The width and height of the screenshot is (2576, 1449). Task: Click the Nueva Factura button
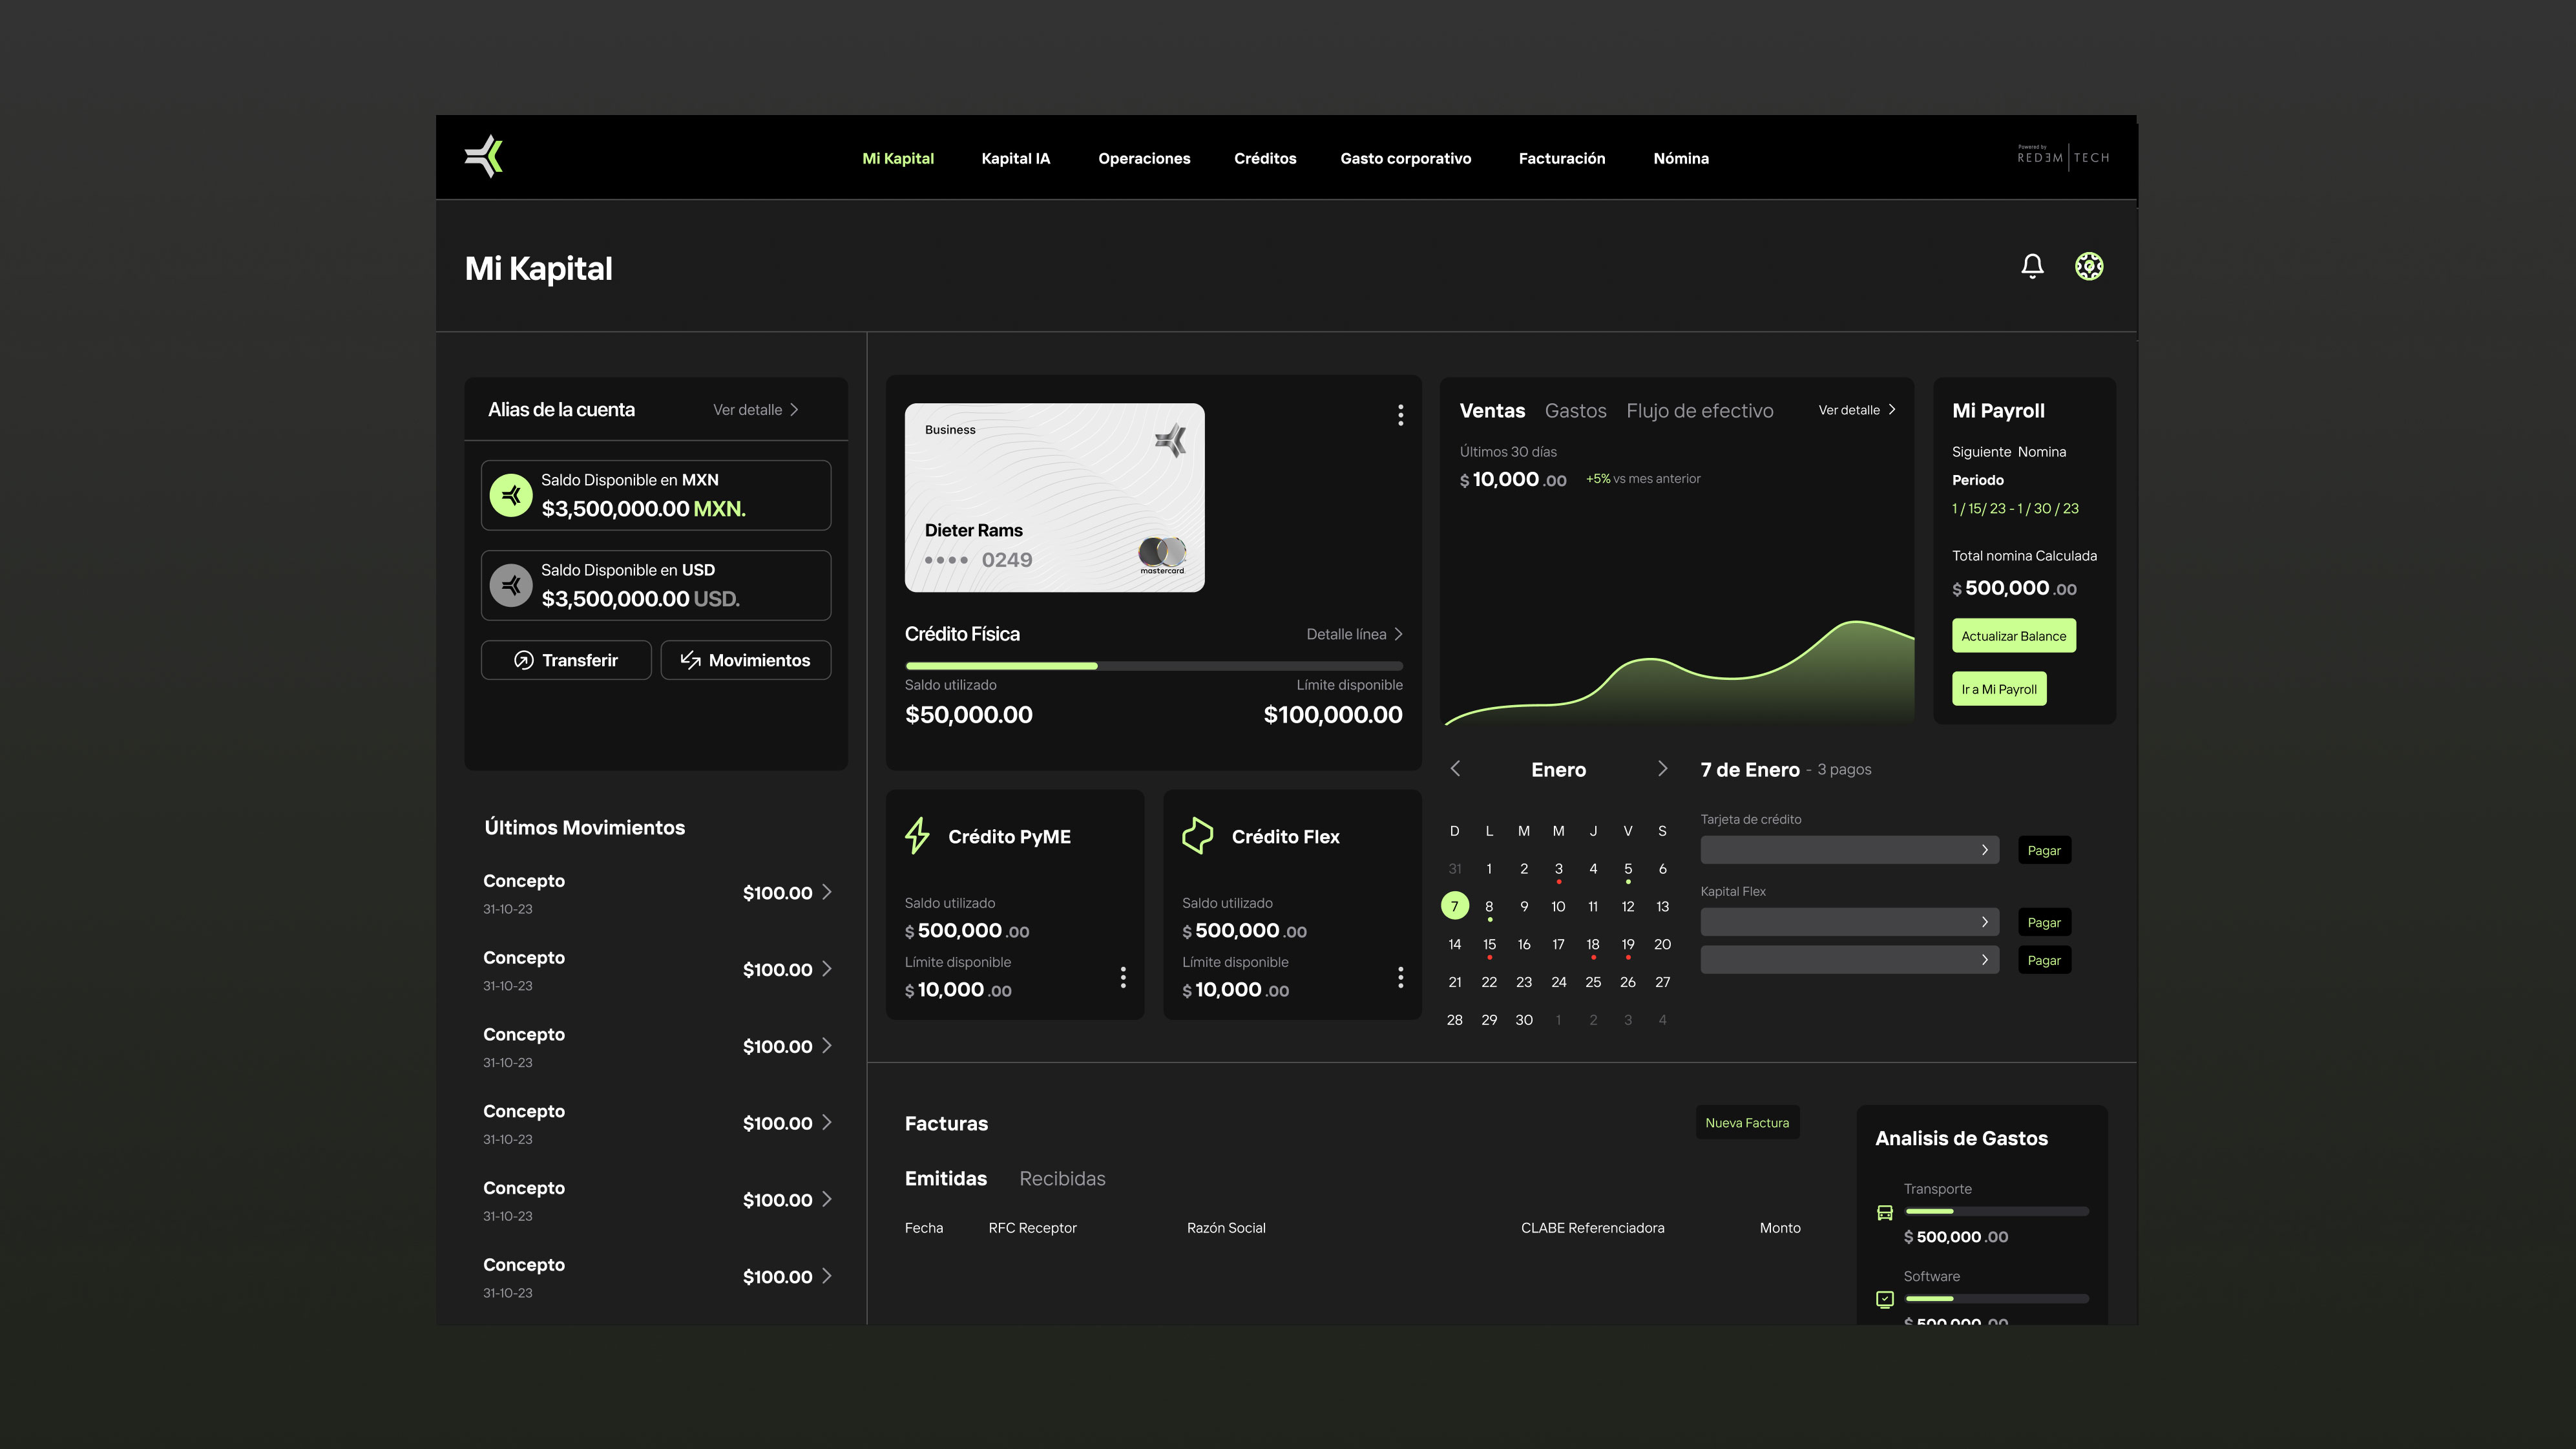point(1747,1122)
